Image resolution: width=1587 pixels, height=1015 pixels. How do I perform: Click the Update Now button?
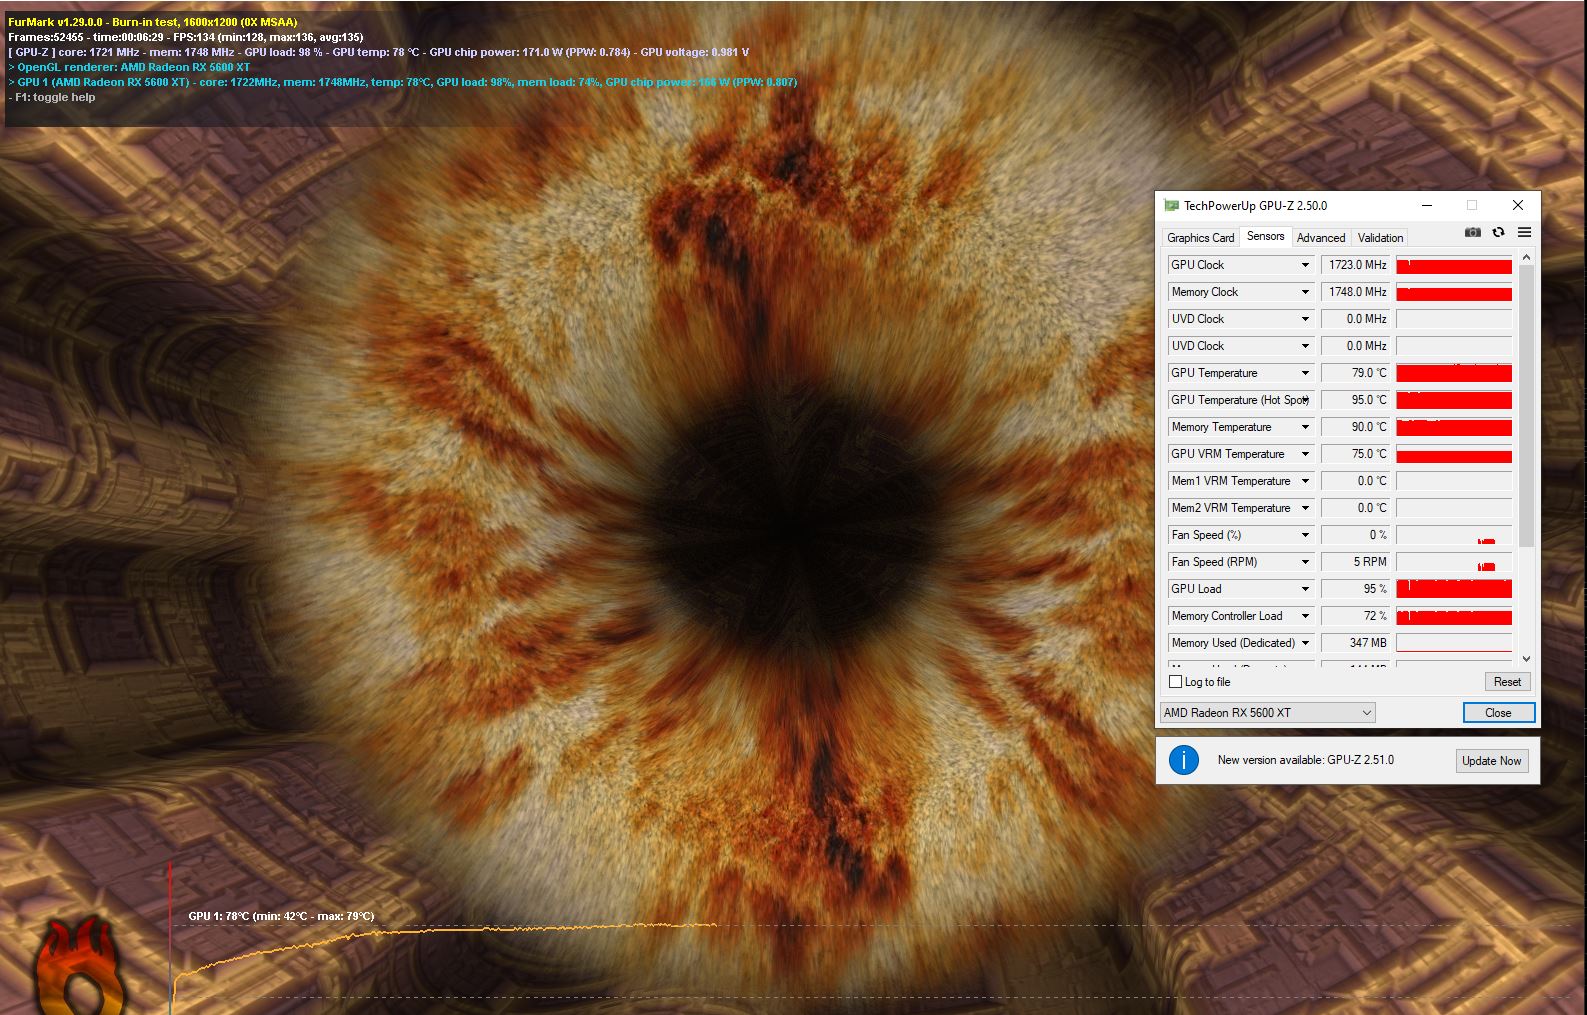click(x=1491, y=761)
